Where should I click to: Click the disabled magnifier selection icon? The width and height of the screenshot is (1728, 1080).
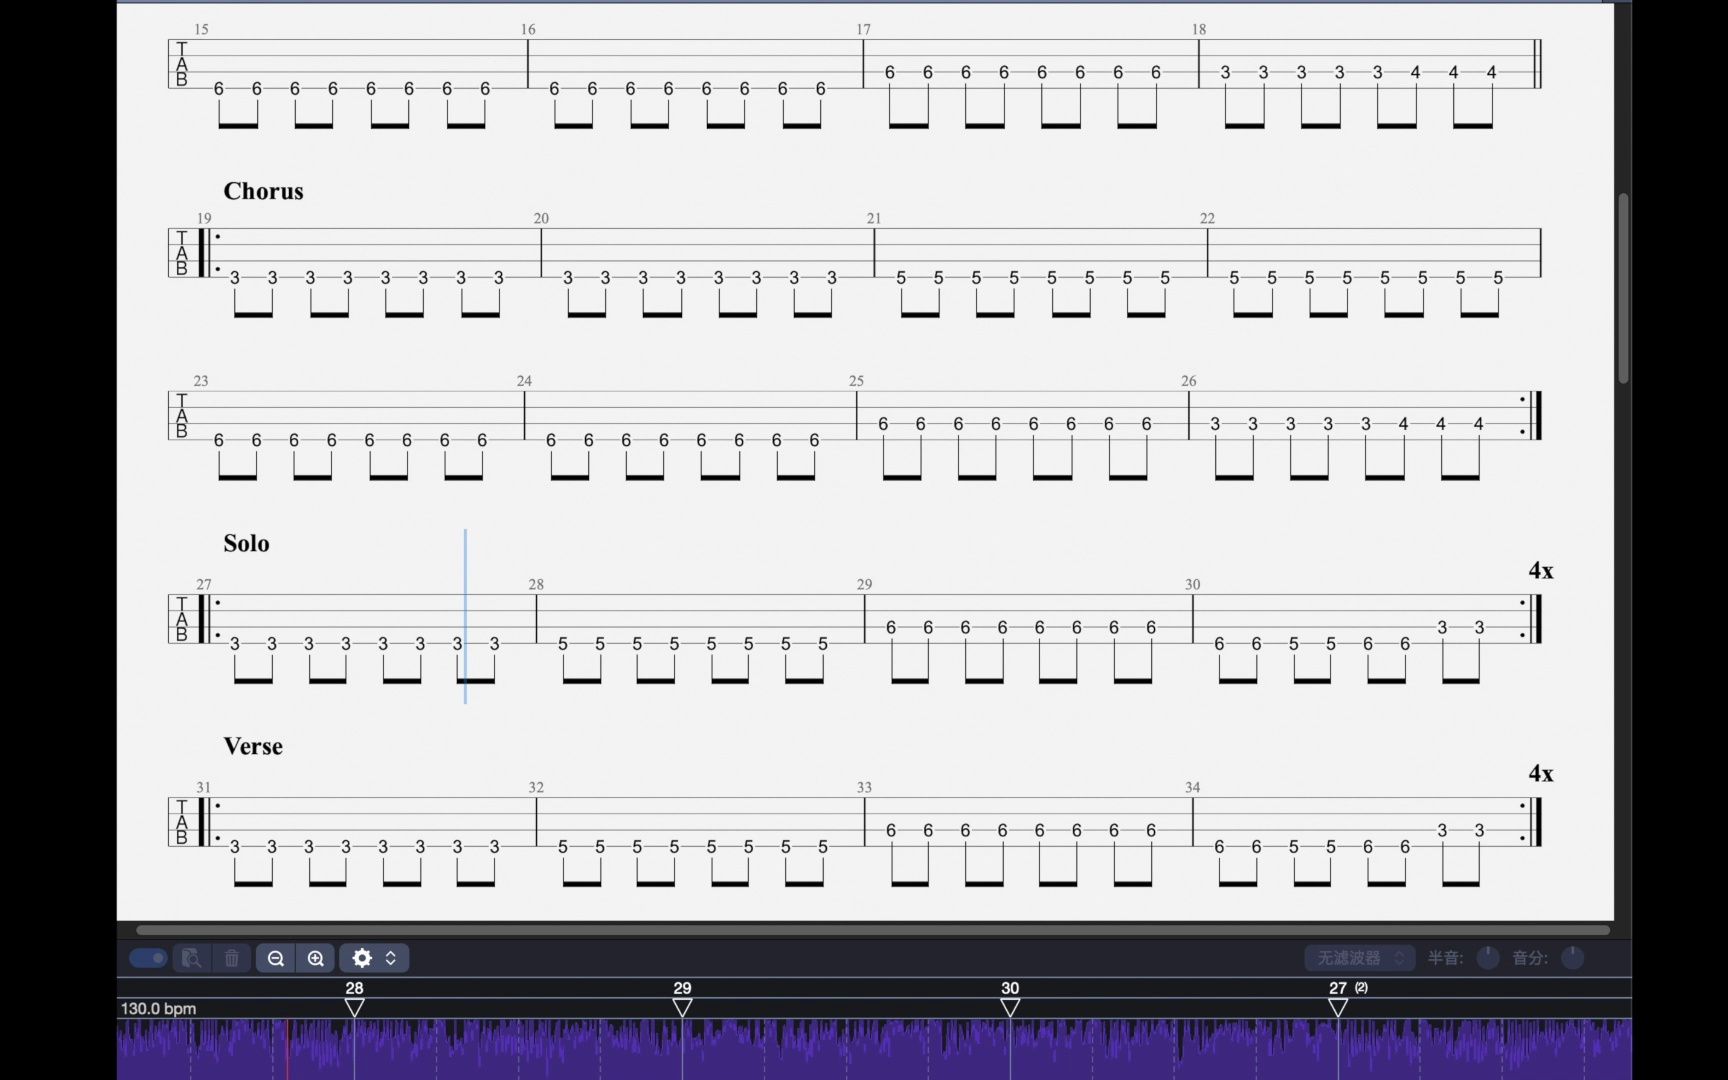pos(191,958)
